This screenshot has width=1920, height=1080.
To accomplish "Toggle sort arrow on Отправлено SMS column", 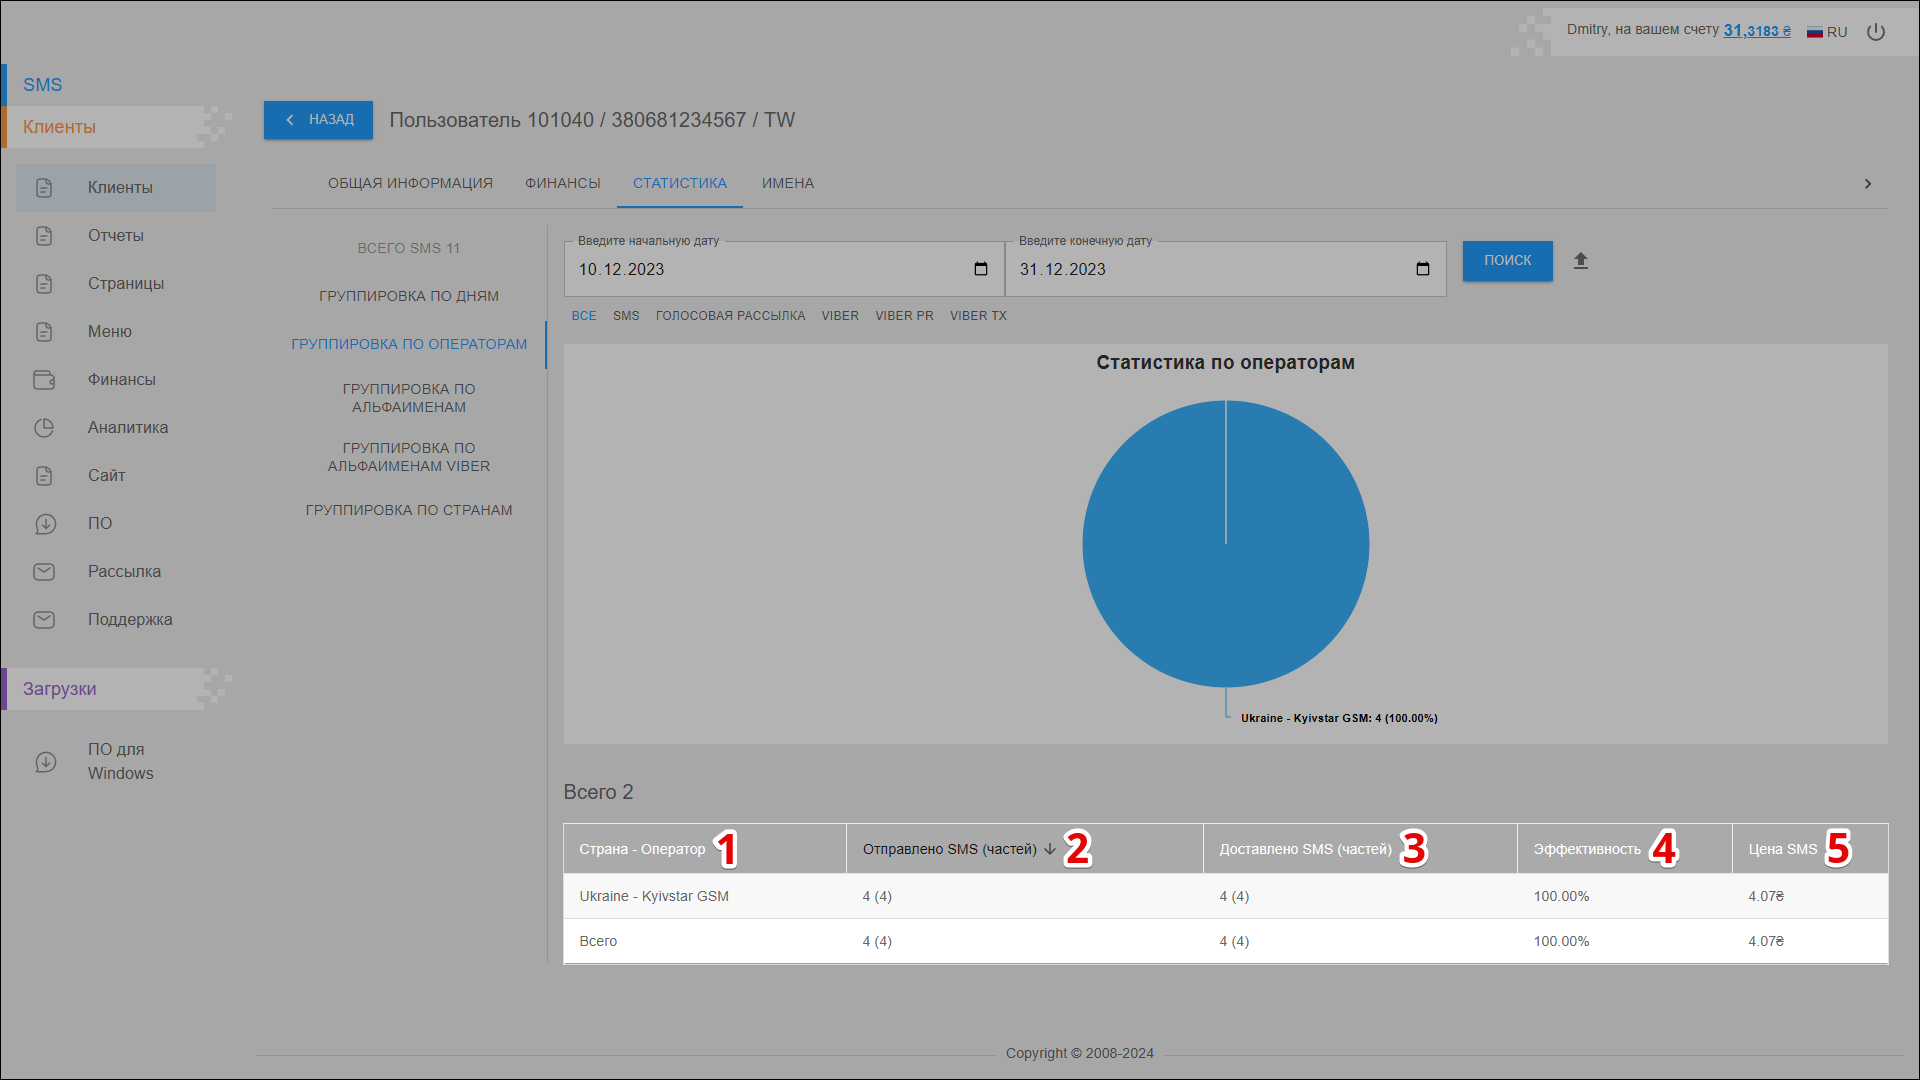I will (x=1050, y=849).
